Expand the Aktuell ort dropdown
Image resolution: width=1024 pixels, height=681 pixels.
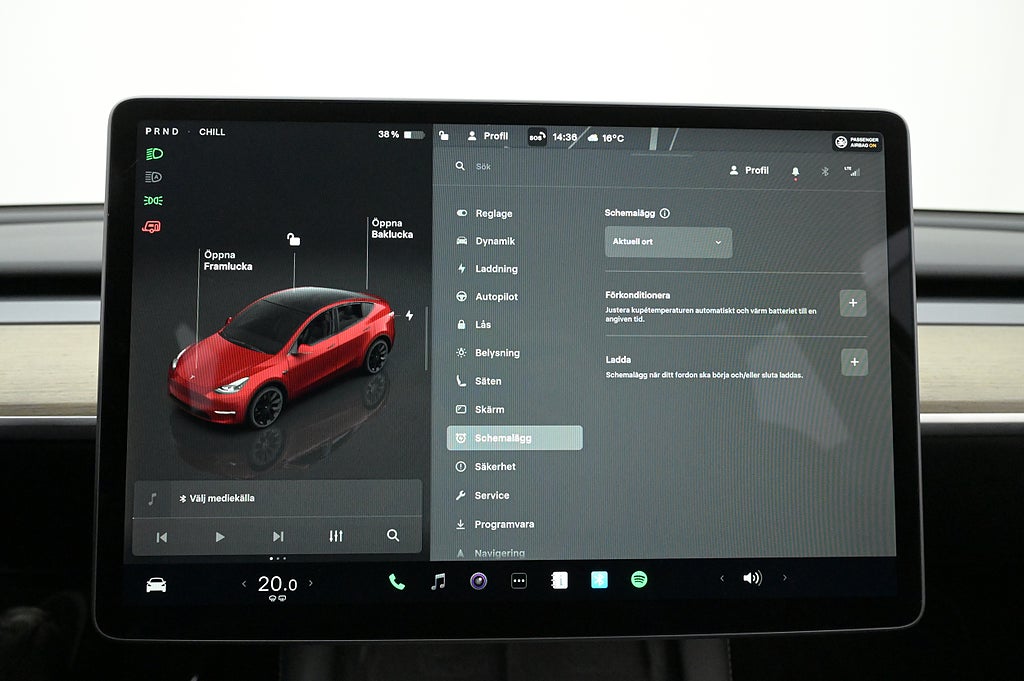click(x=668, y=242)
